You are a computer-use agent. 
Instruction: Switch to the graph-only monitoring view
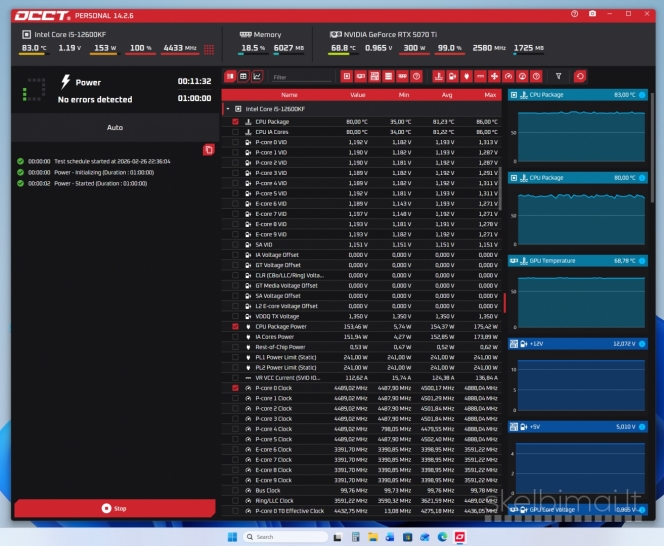(x=257, y=77)
